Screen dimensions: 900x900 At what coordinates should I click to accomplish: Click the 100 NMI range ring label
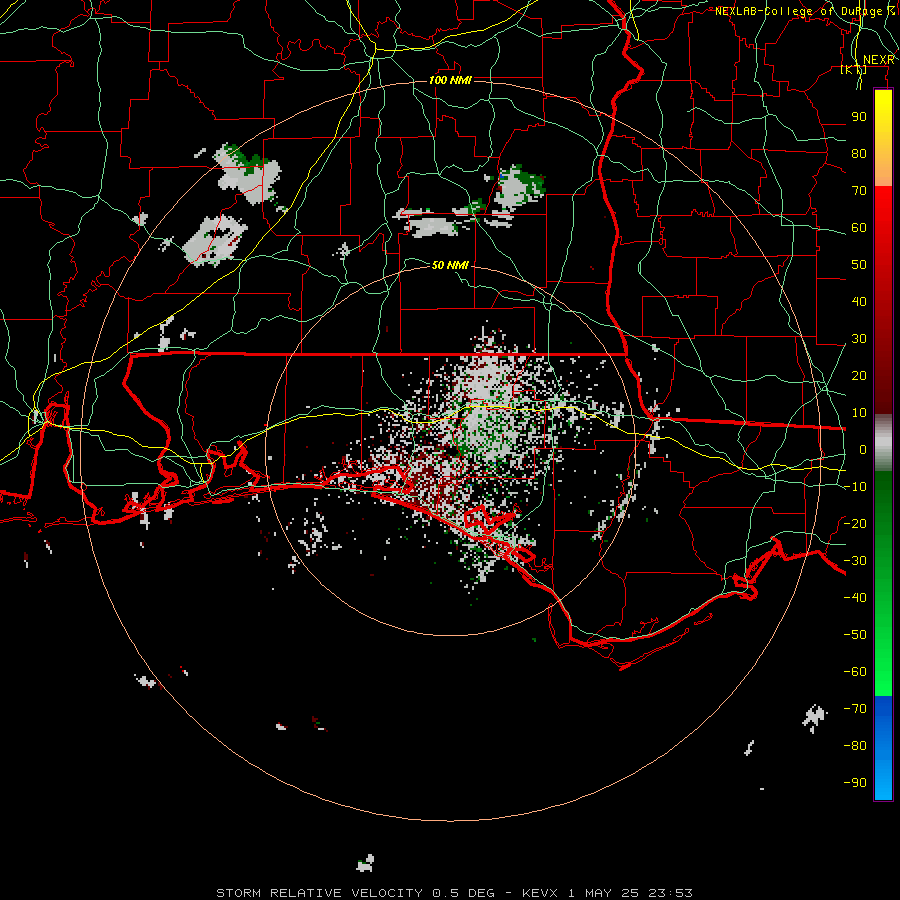pyautogui.click(x=450, y=80)
